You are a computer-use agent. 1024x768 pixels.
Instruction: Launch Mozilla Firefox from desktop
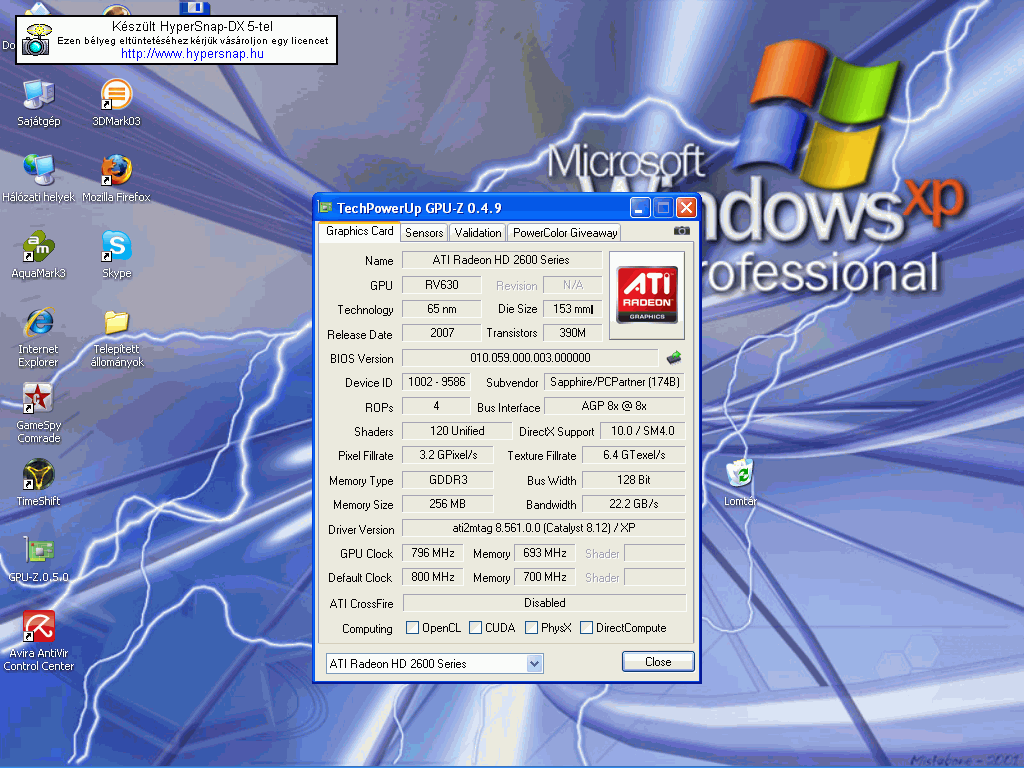pos(116,178)
